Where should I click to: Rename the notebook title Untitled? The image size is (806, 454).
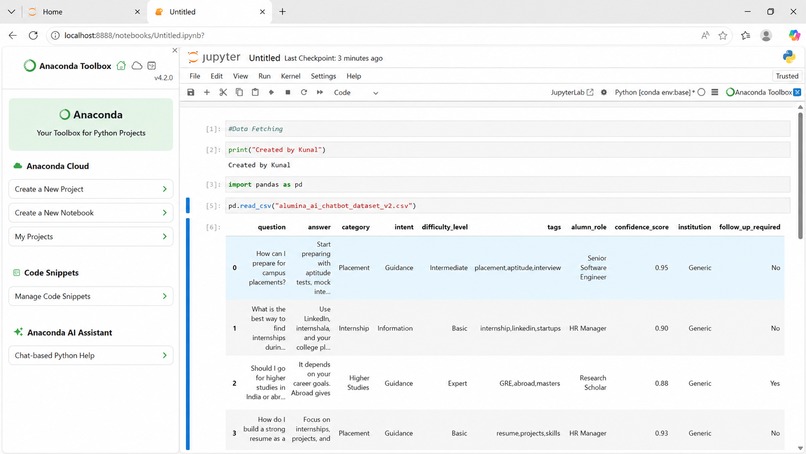264,58
